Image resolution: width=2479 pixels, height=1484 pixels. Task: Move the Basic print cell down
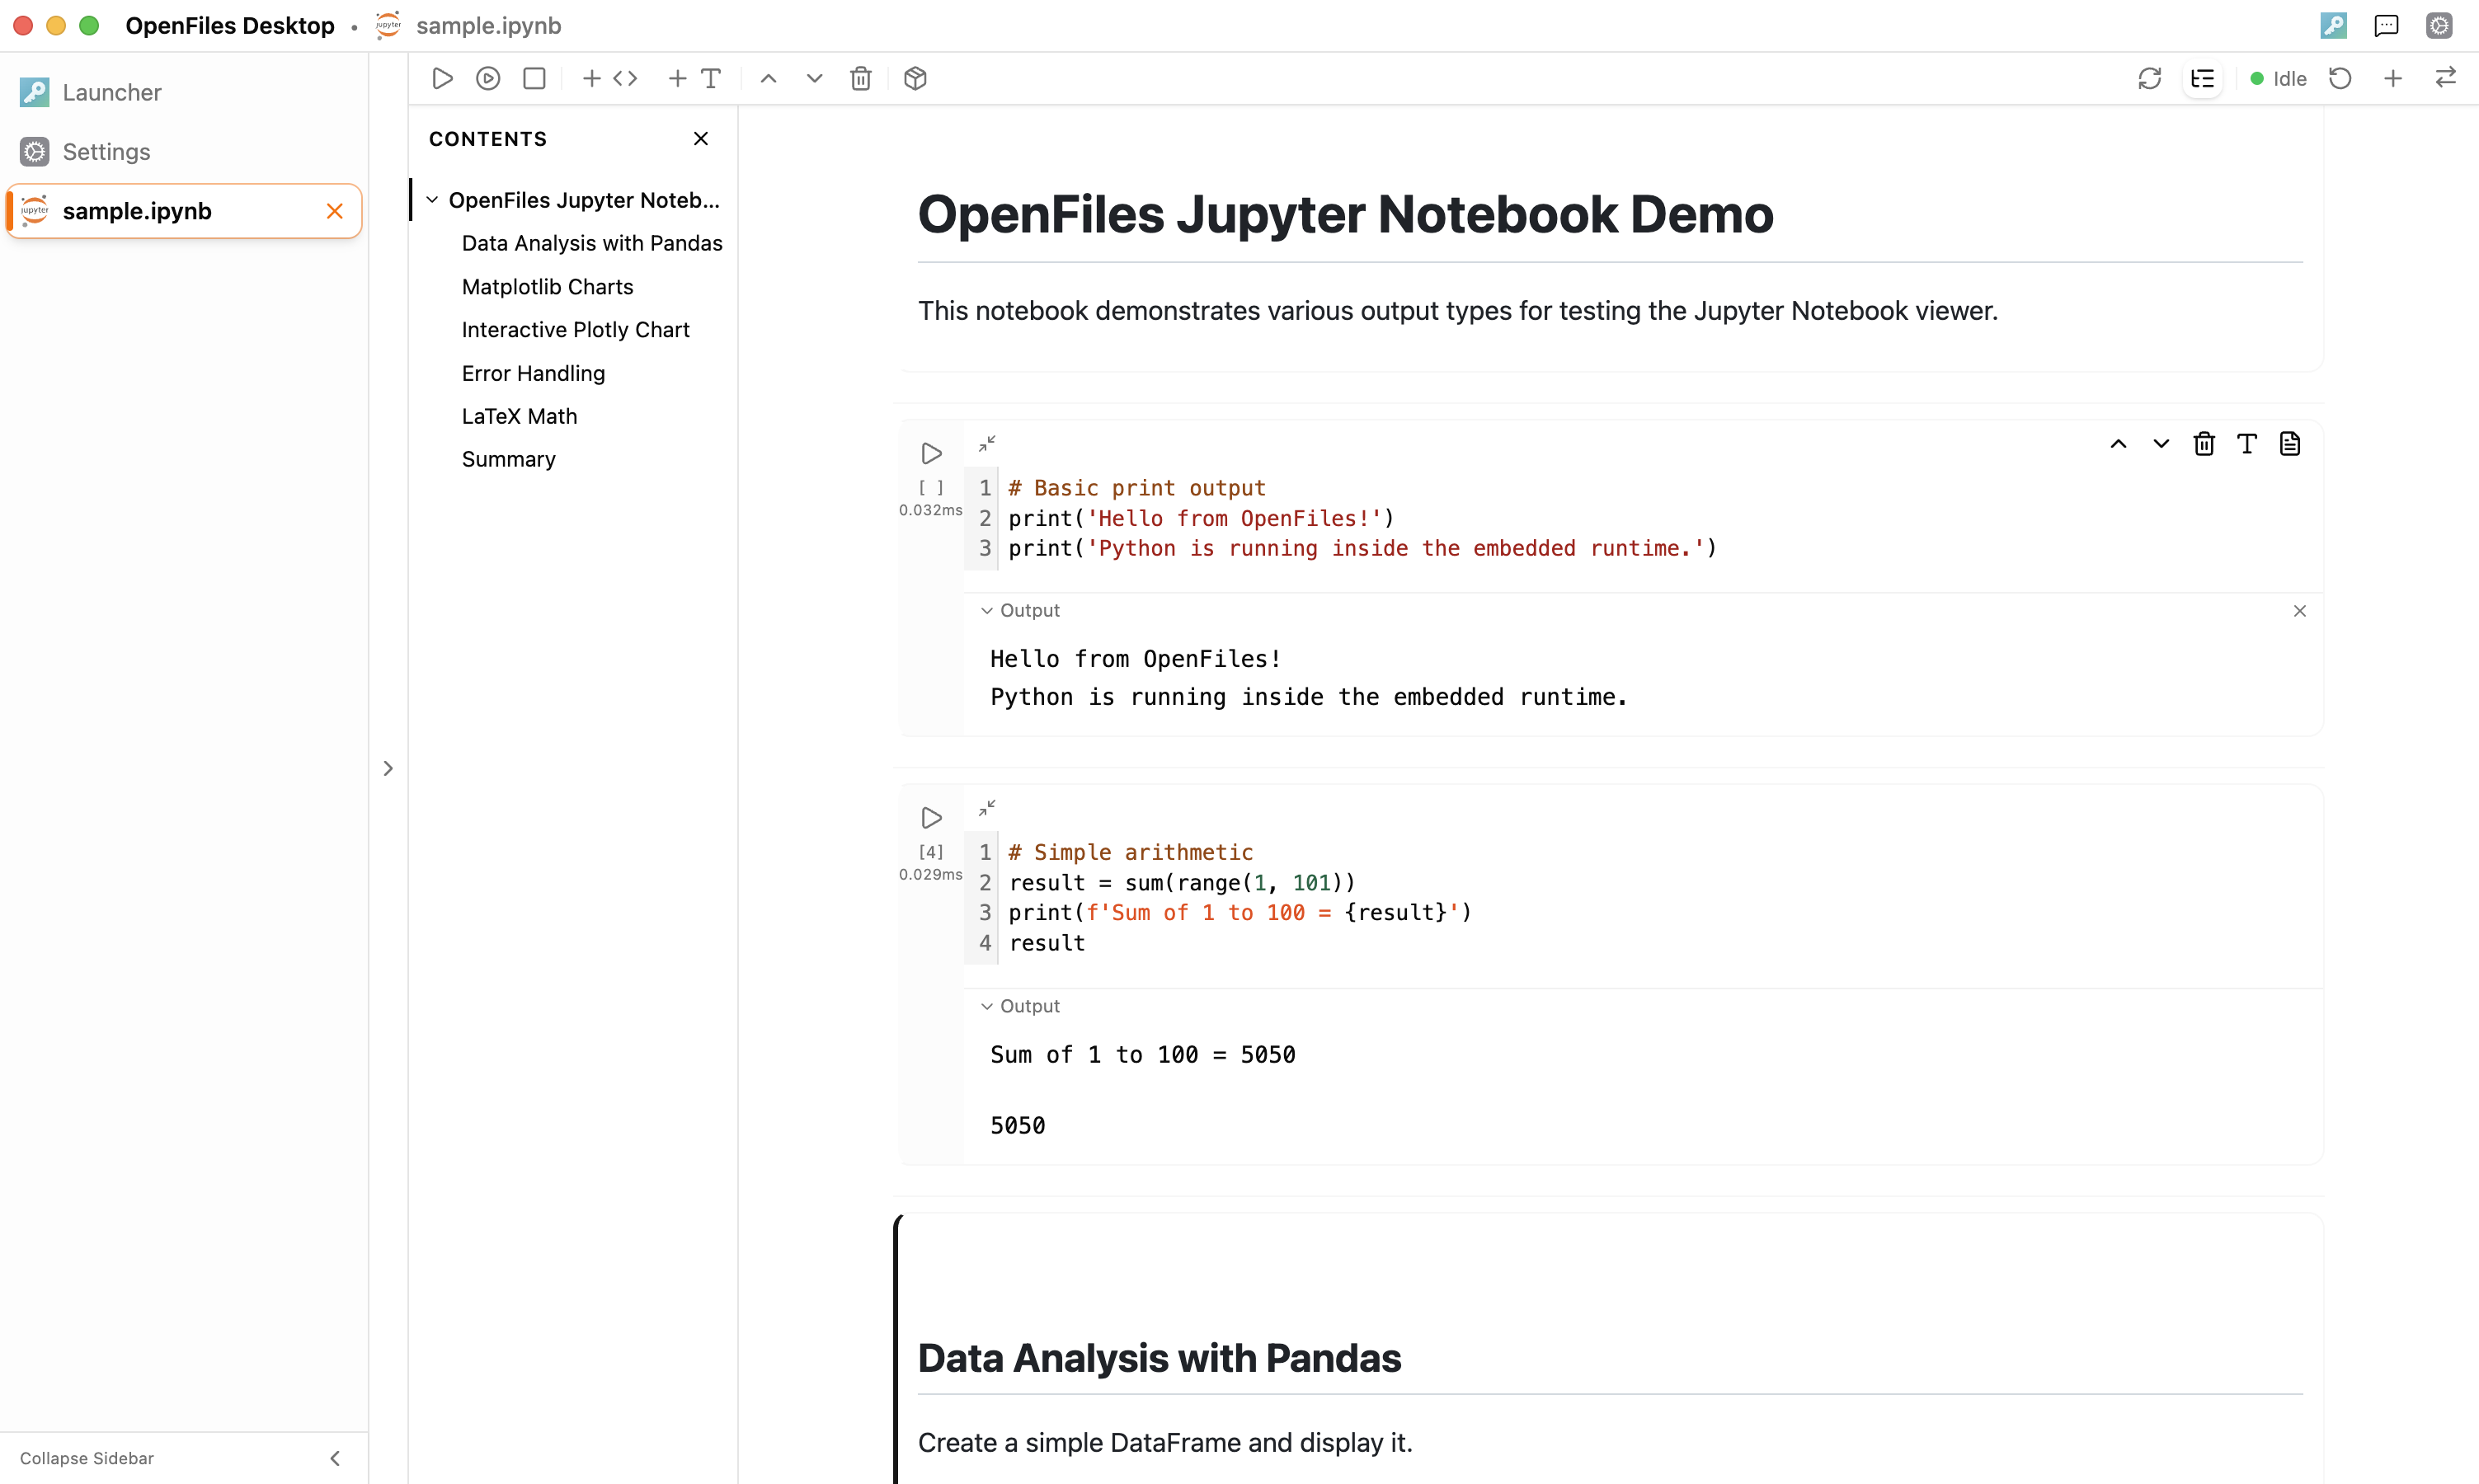coord(2161,444)
